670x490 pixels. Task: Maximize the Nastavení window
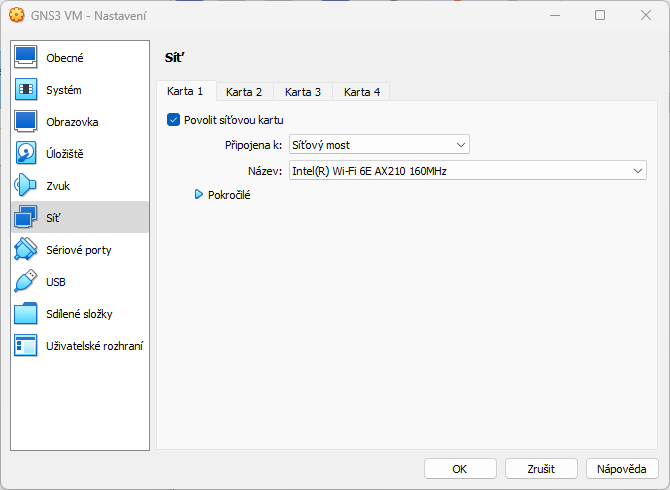coord(600,15)
